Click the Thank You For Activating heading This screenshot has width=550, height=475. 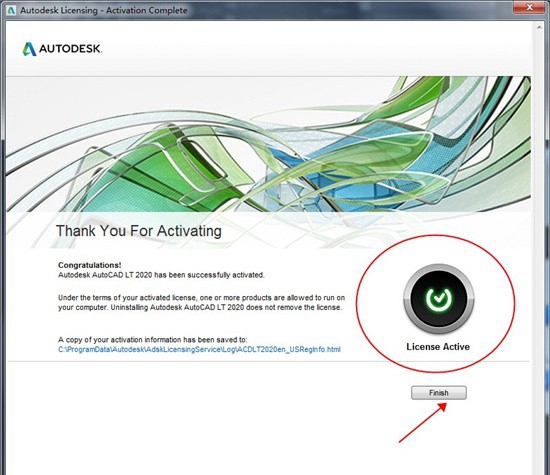click(x=139, y=231)
